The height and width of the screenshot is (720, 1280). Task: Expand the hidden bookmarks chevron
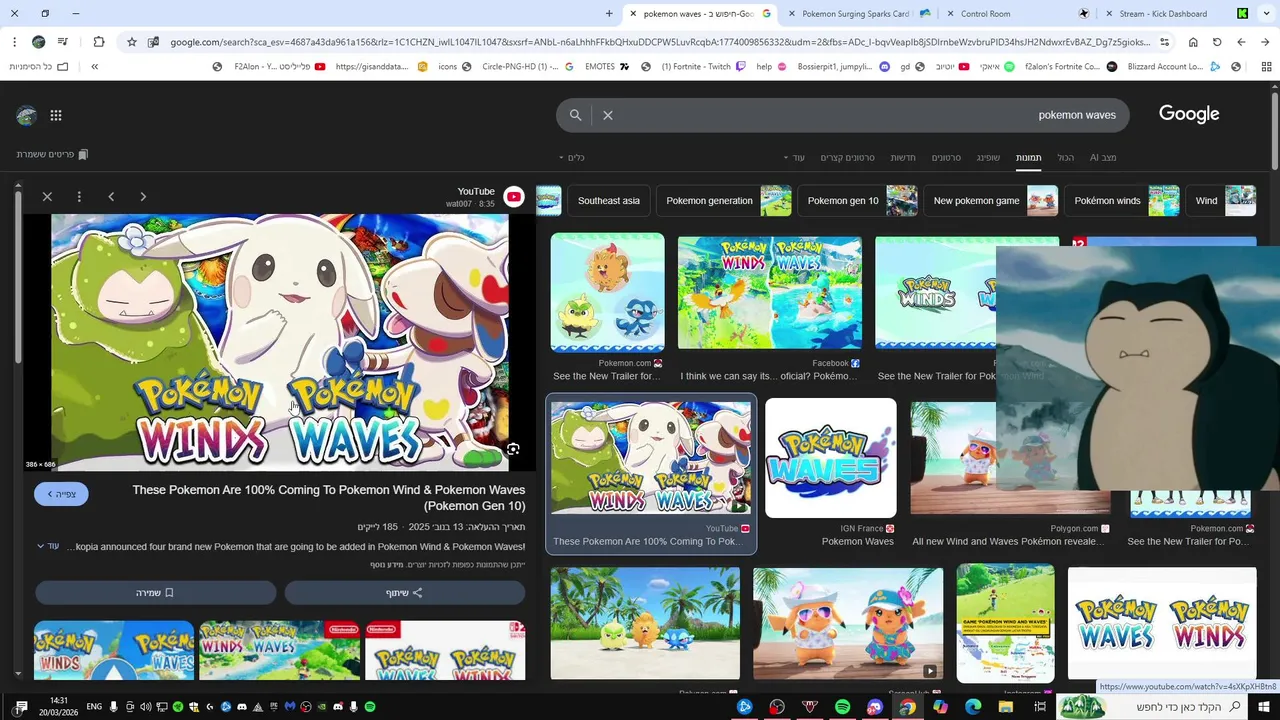(x=94, y=67)
